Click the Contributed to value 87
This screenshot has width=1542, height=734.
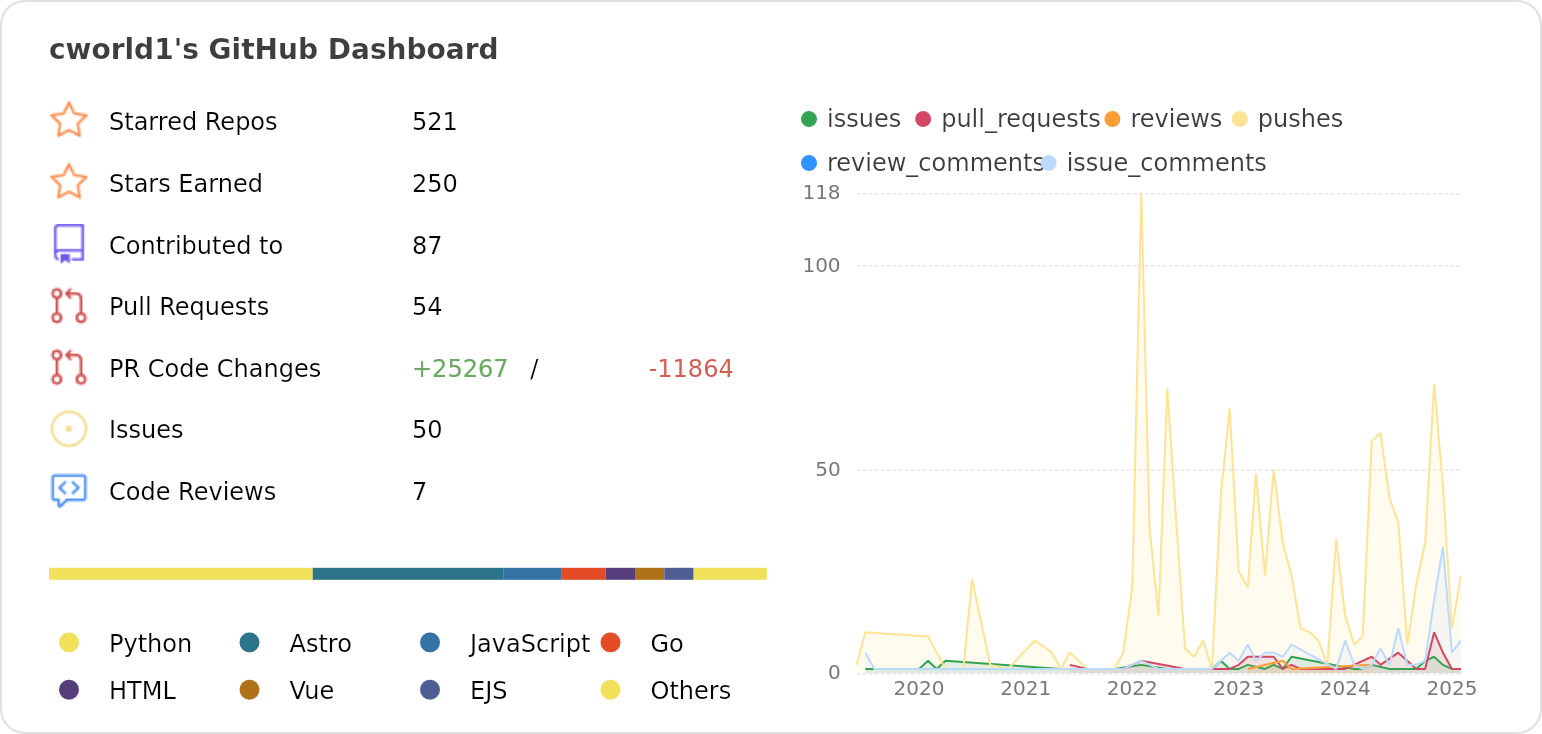tap(427, 246)
